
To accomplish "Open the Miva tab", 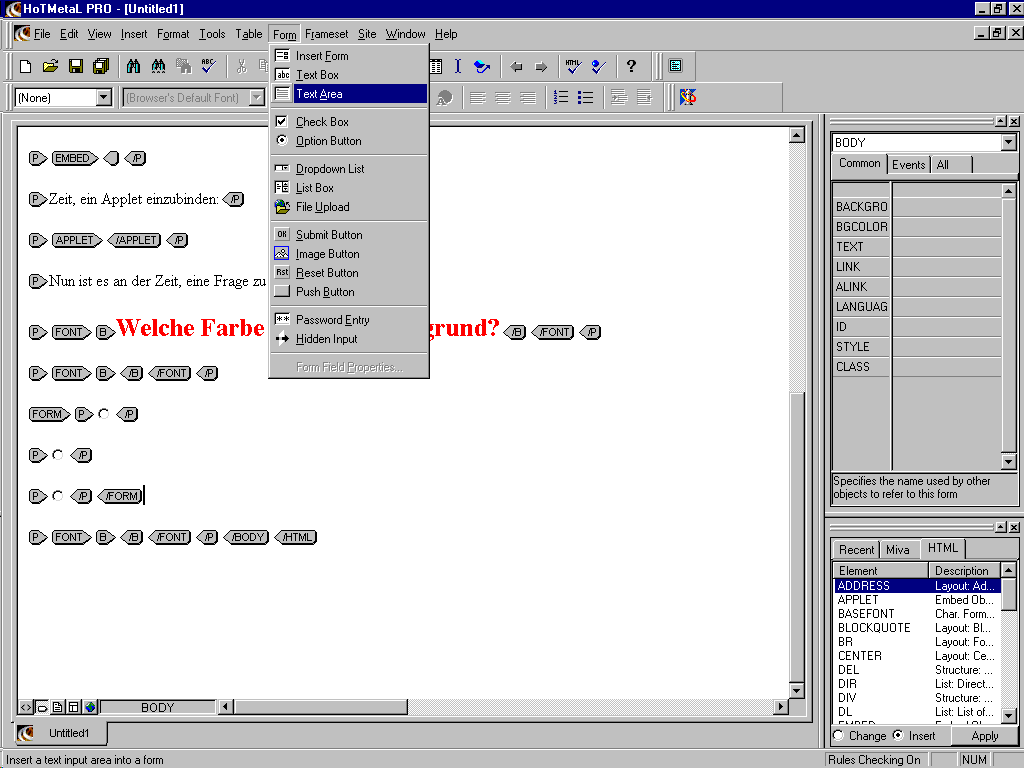I will pyautogui.click(x=897, y=549).
